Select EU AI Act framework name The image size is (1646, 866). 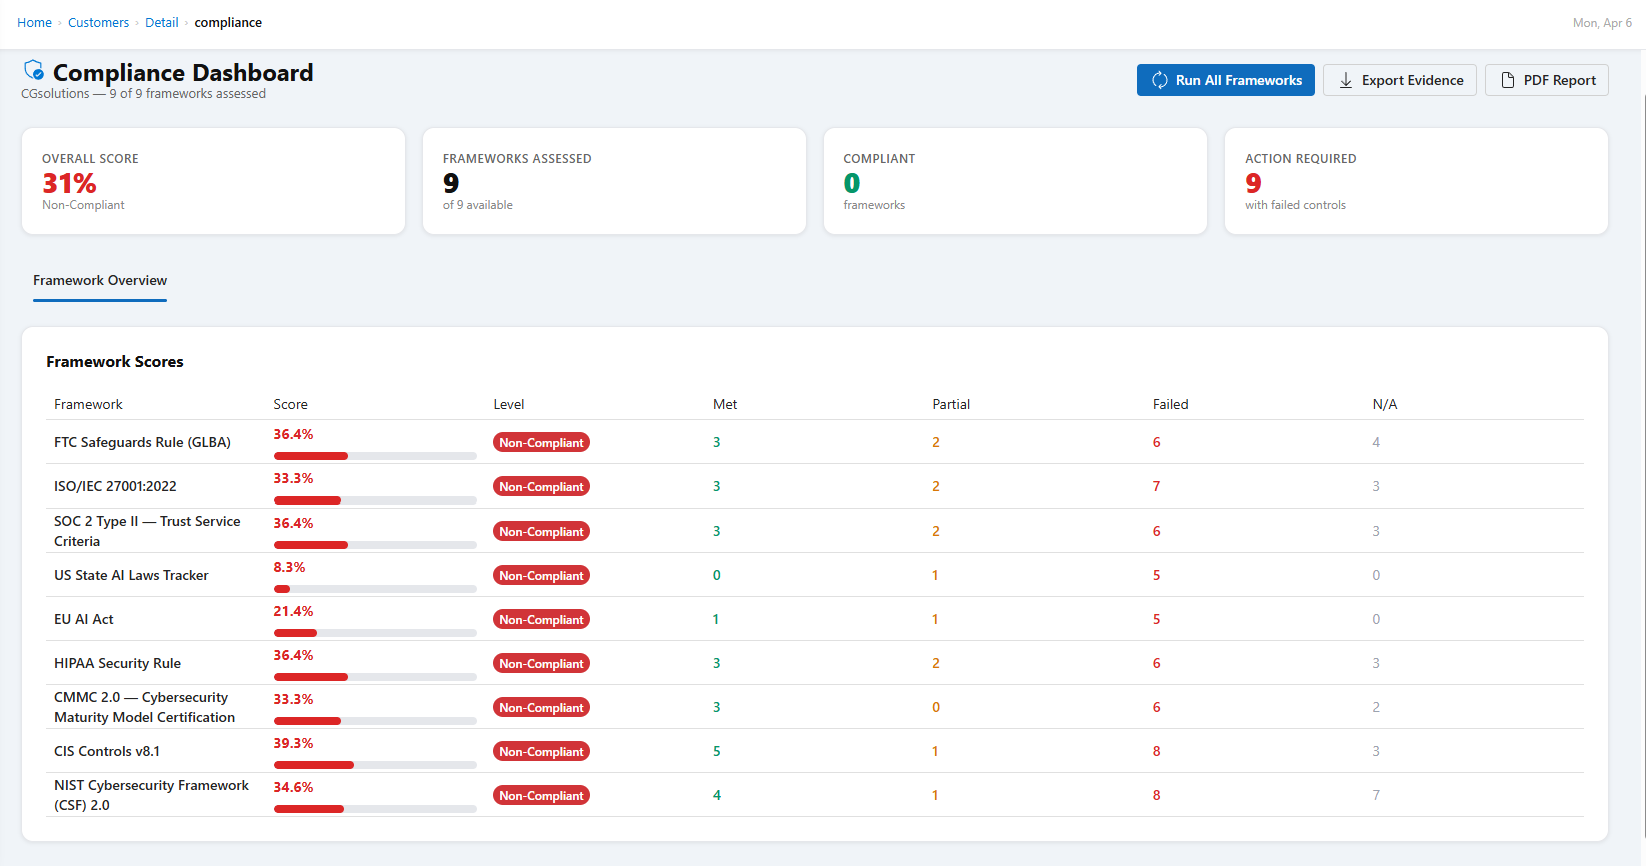coord(84,619)
